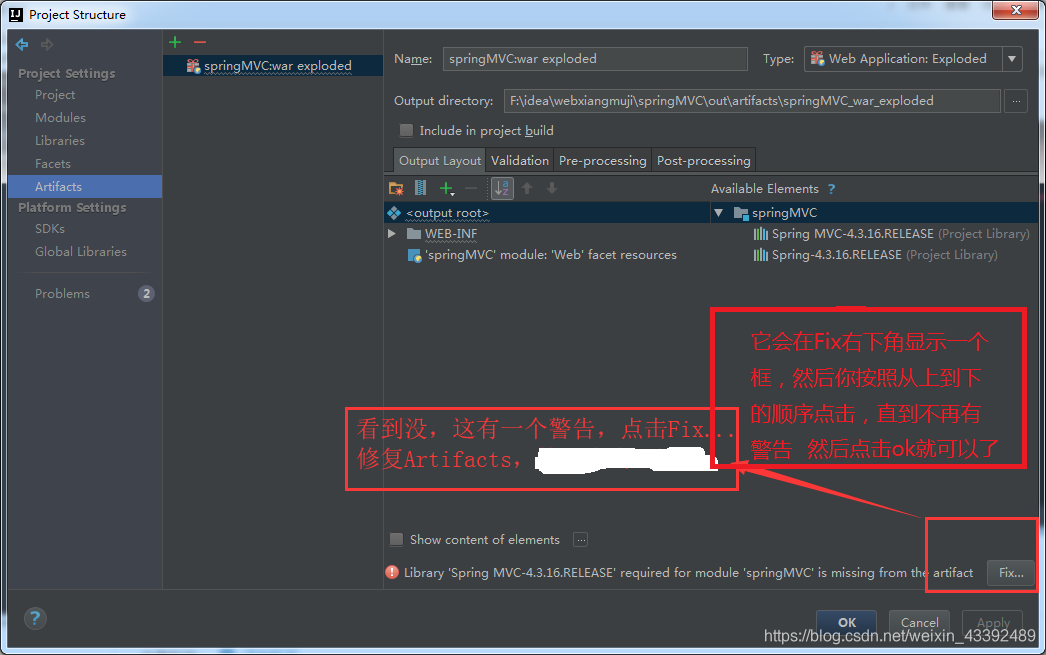1046x655 pixels.
Task: Collapse the springMVC available elements node
Action: 718,213
